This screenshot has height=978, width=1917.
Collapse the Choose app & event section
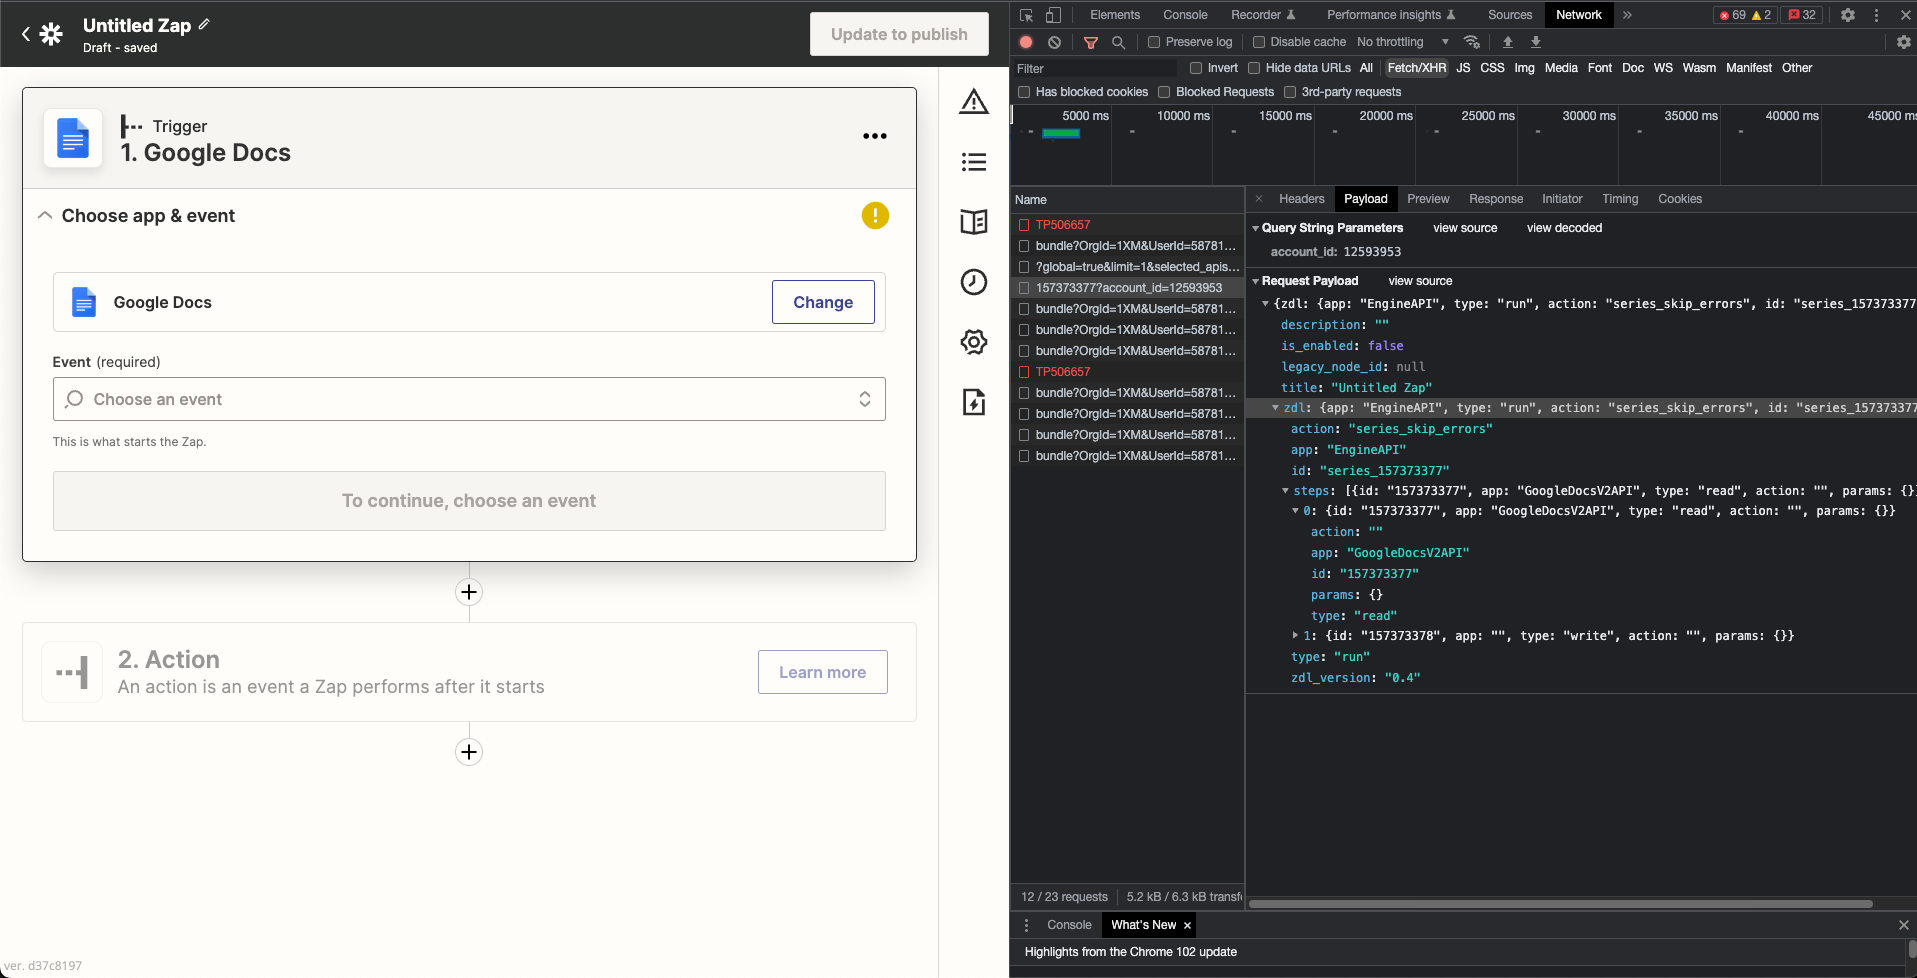45,215
